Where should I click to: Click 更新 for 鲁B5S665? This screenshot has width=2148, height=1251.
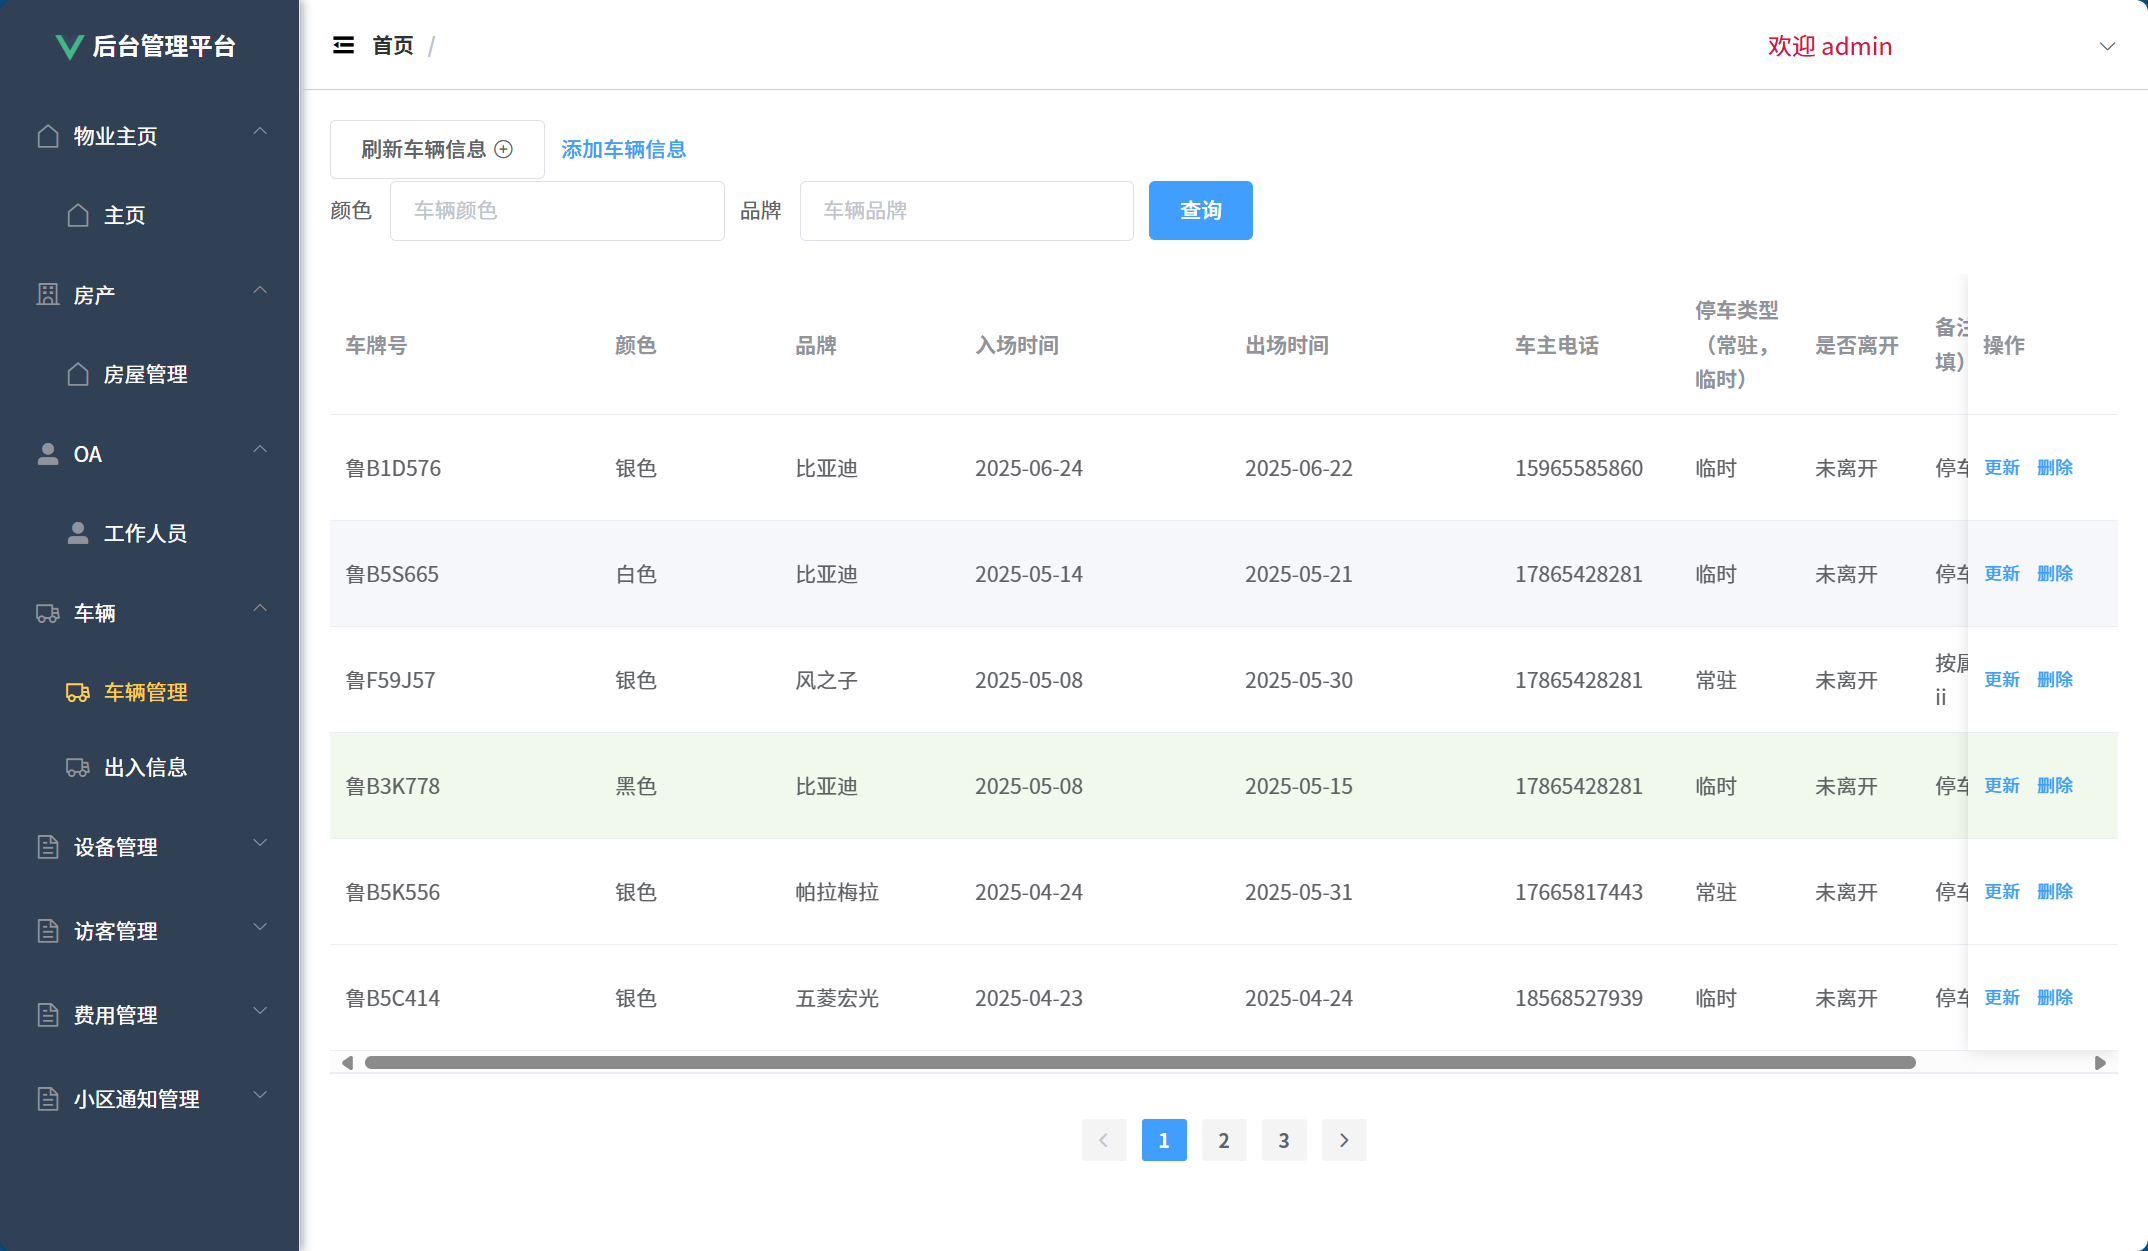click(x=2002, y=573)
